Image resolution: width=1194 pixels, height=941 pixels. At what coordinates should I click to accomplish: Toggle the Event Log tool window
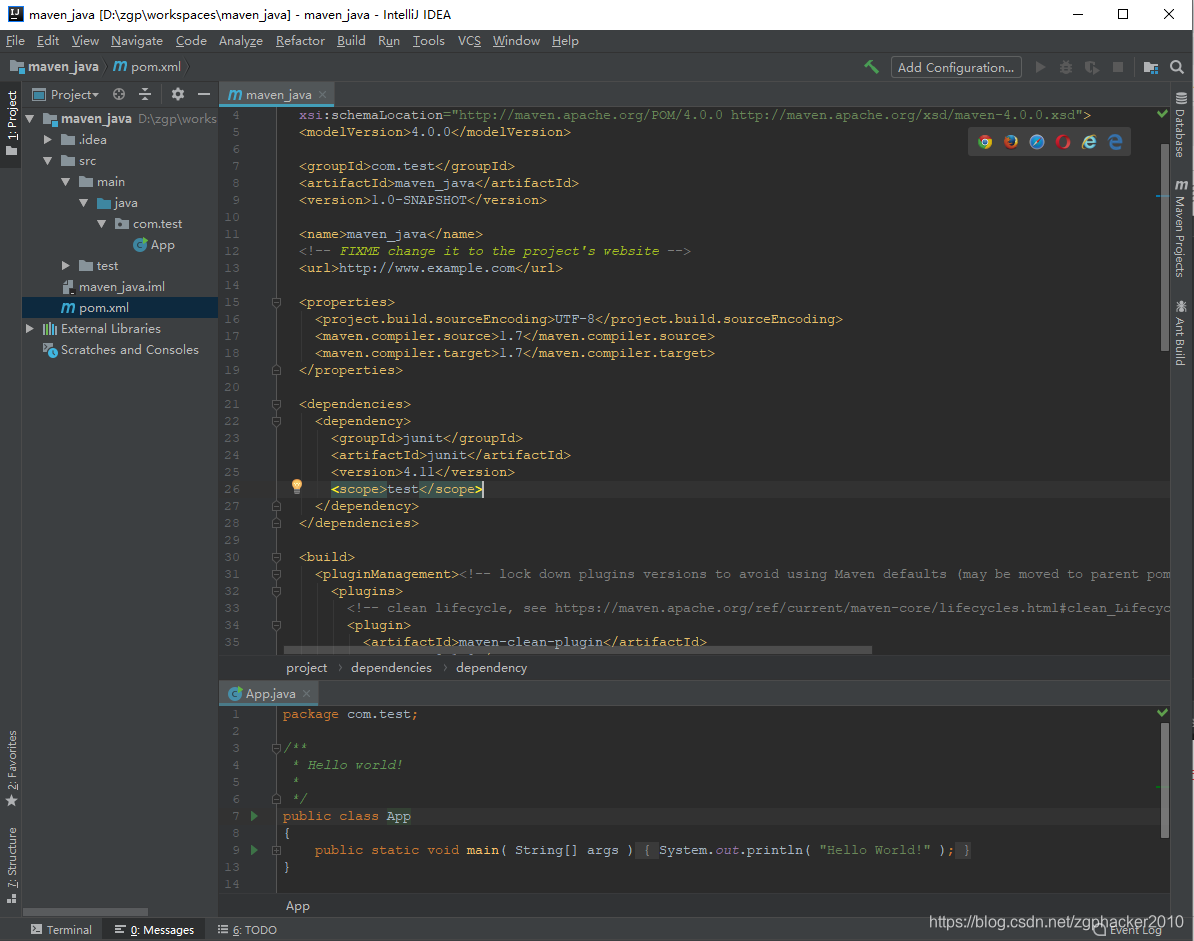point(1127,930)
